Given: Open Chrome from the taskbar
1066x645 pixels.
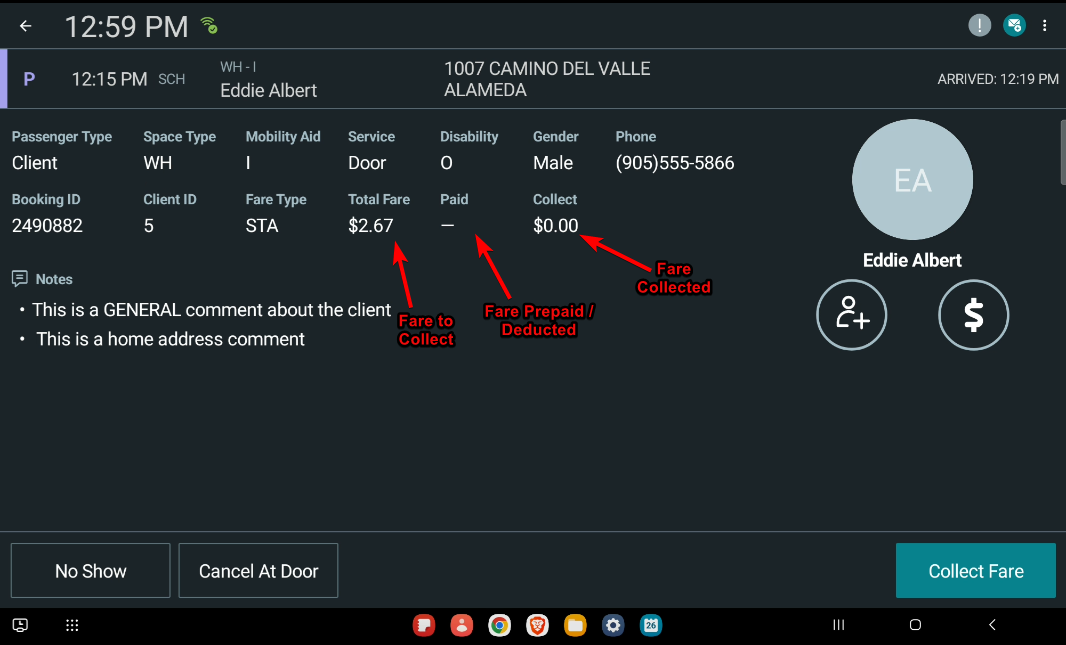Looking at the screenshot, I should click(499, 626).
